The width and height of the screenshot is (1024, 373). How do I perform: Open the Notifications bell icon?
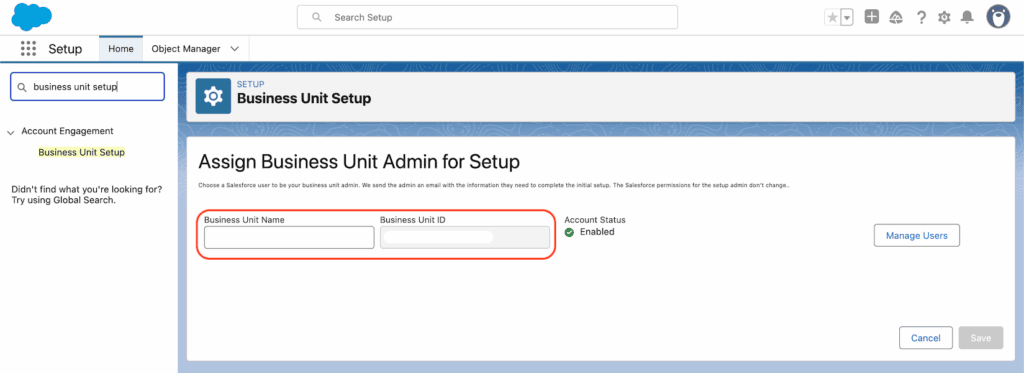967,18
